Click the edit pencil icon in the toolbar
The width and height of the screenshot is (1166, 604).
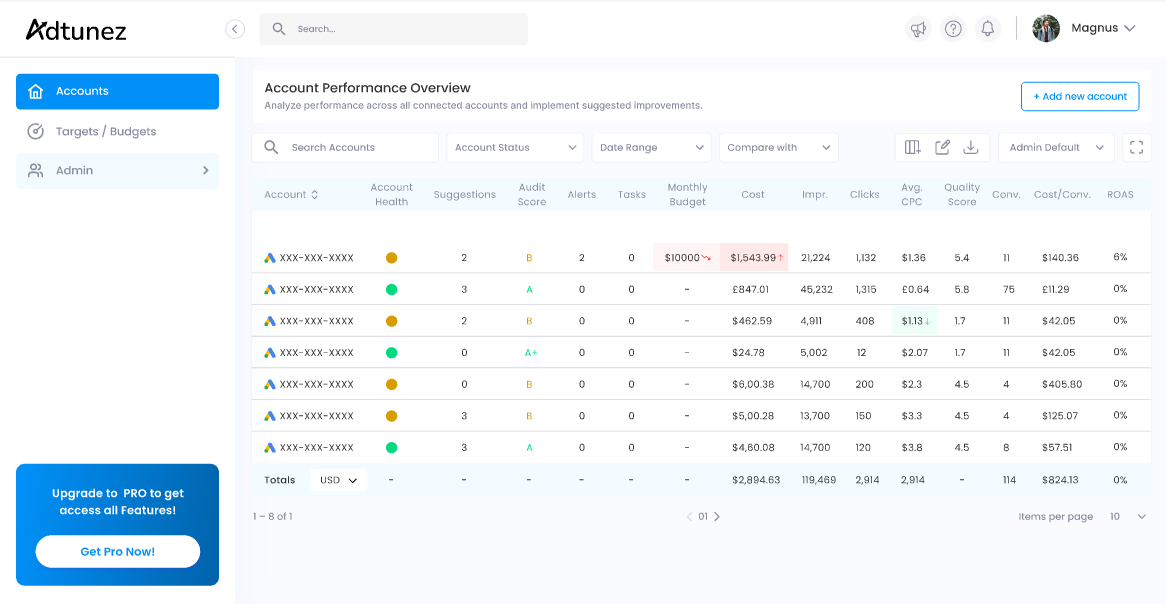click(942, 148)
